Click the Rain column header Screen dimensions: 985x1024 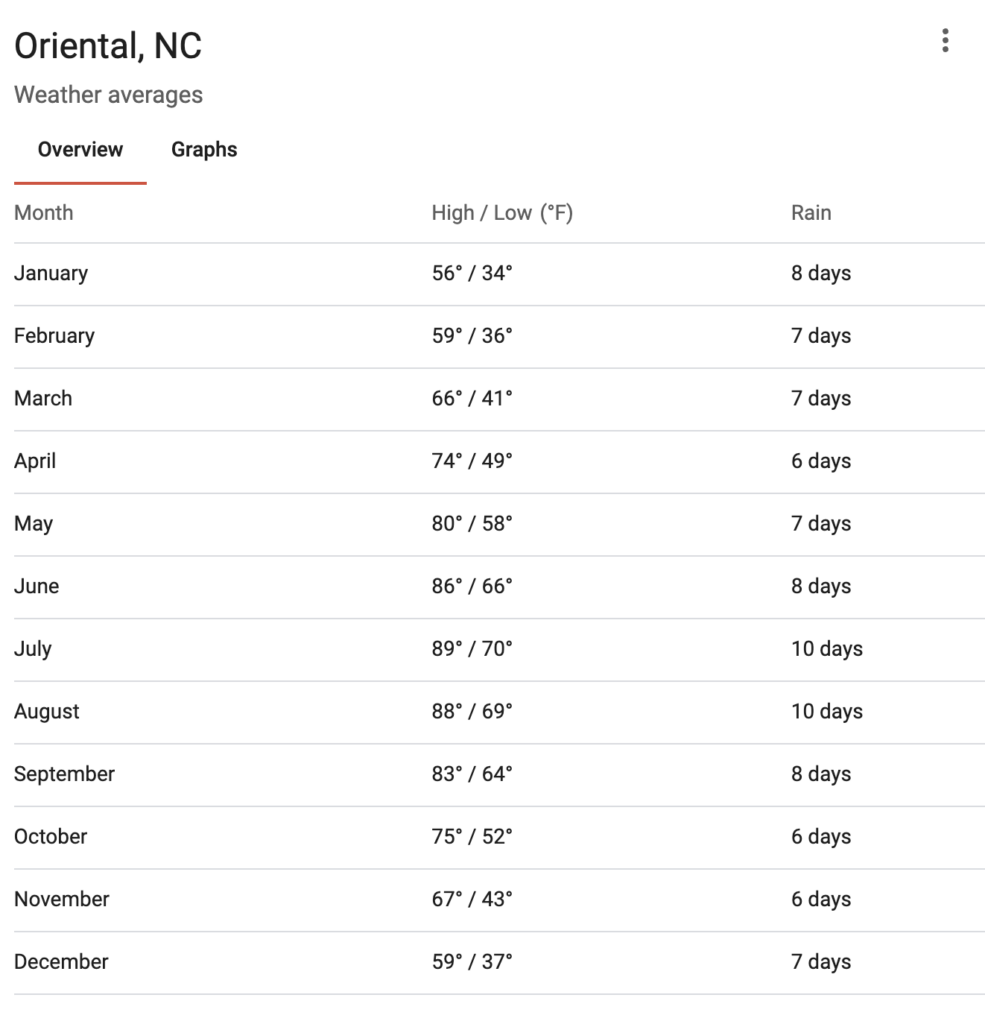tap(811, 213)
